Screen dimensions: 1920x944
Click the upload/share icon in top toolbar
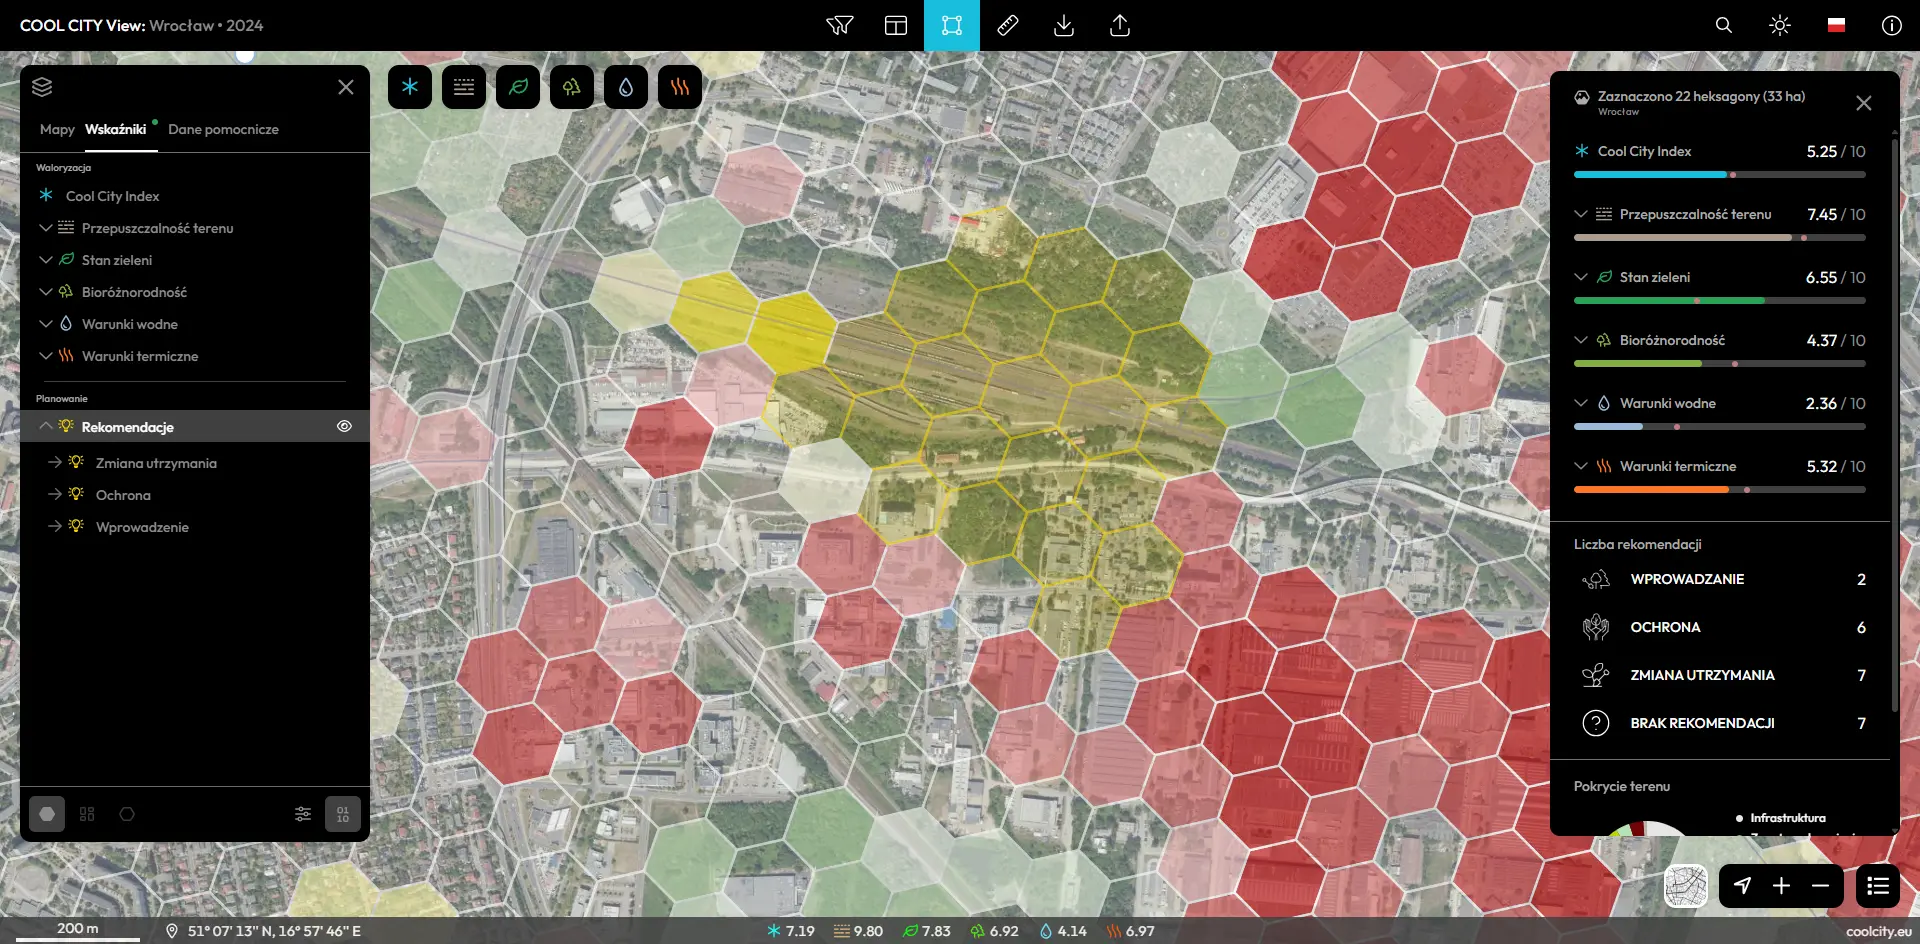coord(1120,25)
